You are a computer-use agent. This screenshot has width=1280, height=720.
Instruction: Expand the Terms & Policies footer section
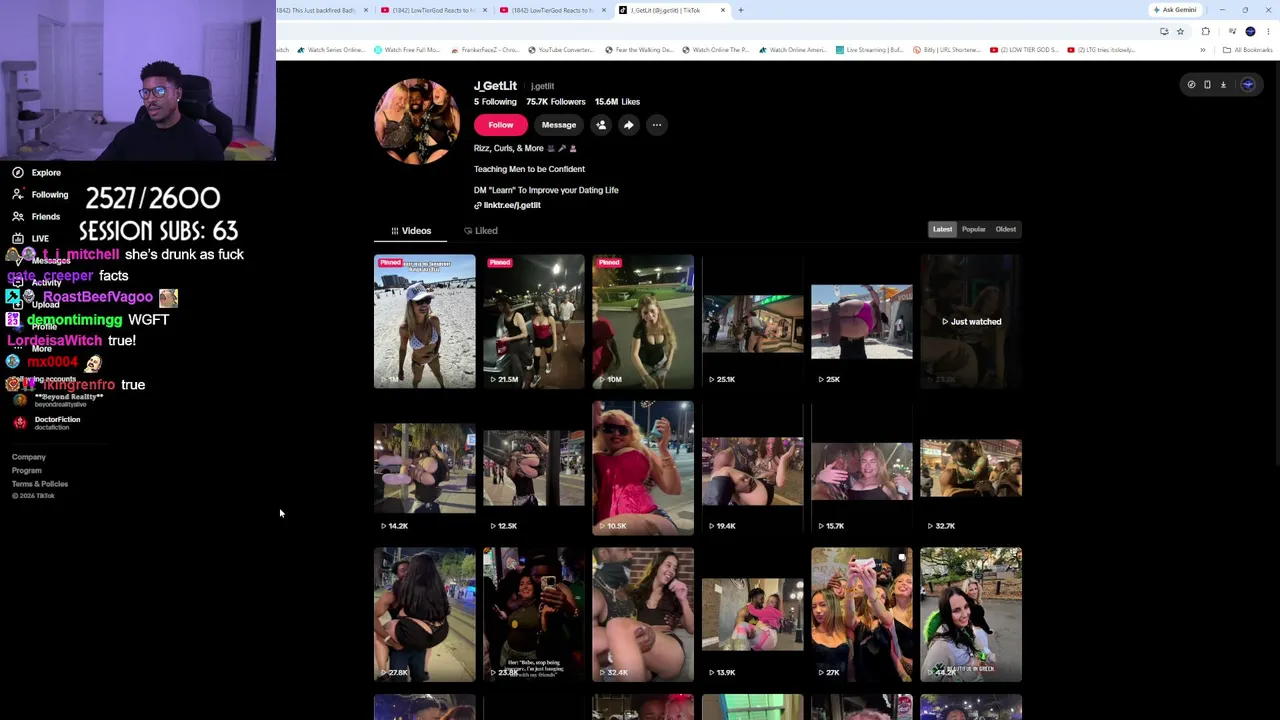tap(40, 484)
